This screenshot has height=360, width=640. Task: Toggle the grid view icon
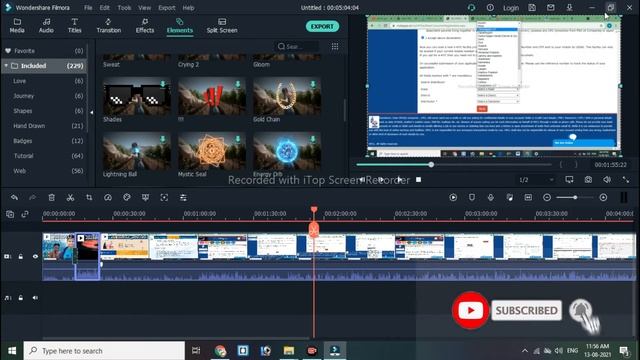pyautogui.click(x=335, y=47)
